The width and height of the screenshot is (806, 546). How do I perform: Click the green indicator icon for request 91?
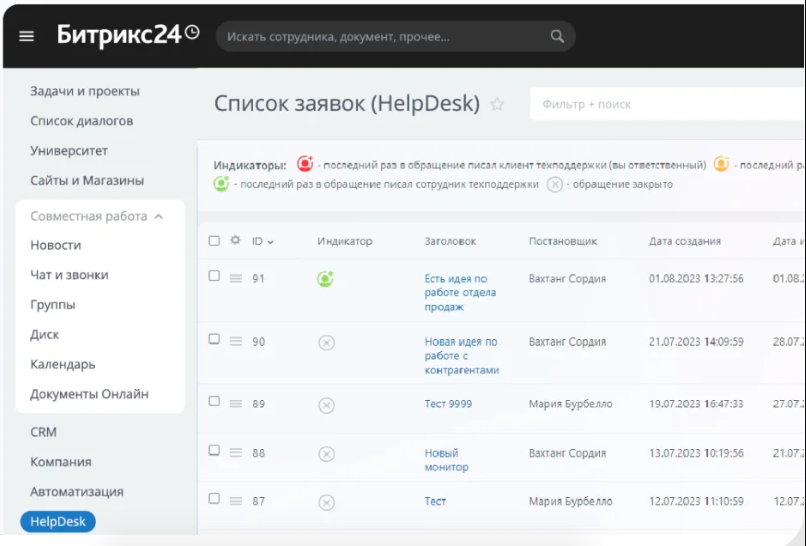(x=325, y=279)
